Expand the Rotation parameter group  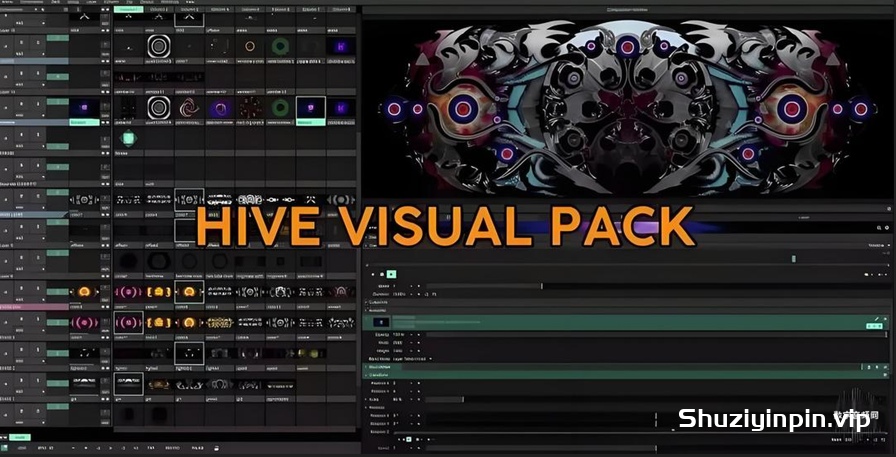click(366, 408)
